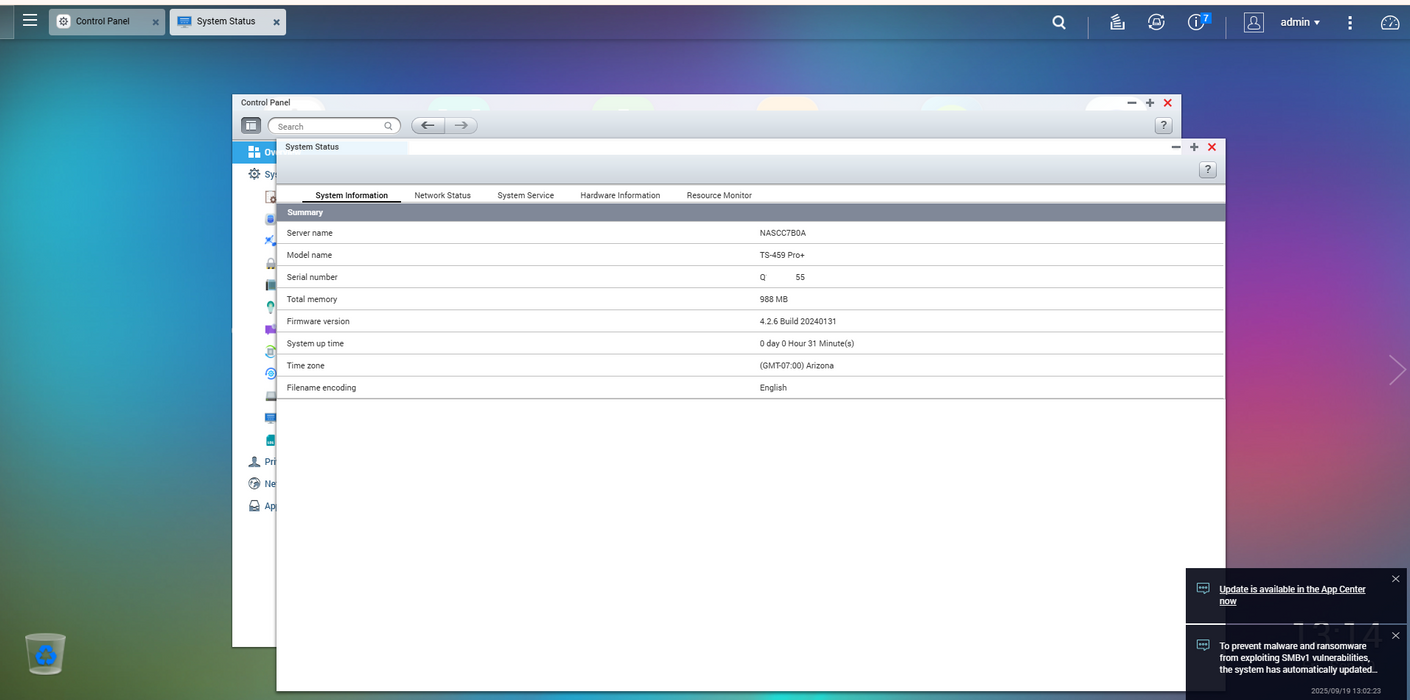Click message icon on SMBv1 notification
The image size is (1410, 700).
(1203, 645)
